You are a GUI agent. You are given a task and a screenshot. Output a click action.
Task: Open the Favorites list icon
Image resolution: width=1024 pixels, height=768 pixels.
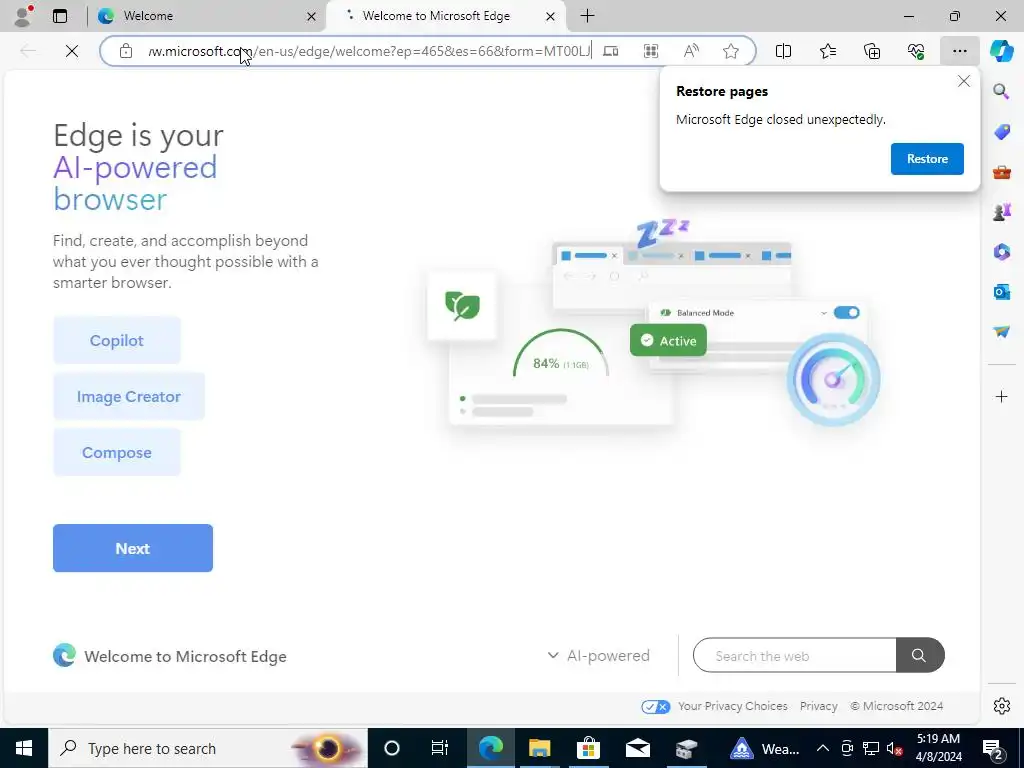pyautogui.click(x=828, y=51)
